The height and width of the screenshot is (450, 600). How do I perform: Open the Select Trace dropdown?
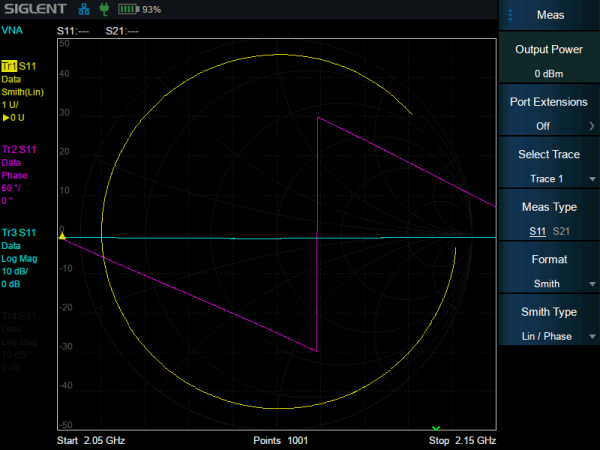[549, 166]
